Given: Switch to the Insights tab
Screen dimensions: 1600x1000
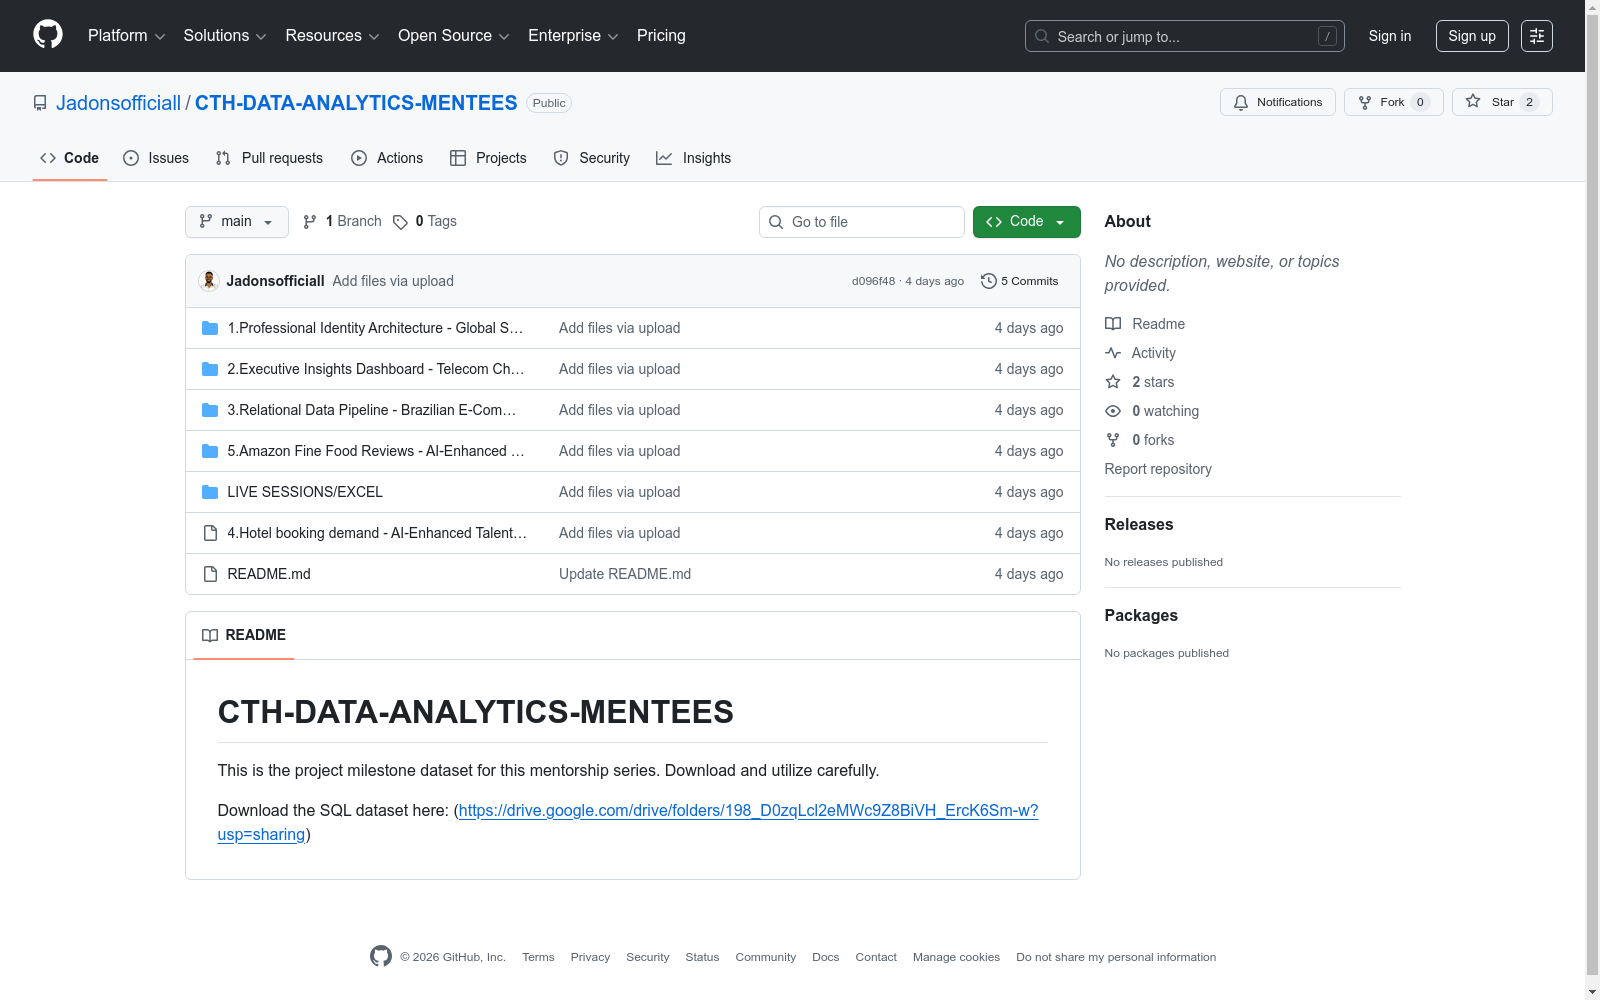Looking at the screenshot, I should tap(693, 158).
